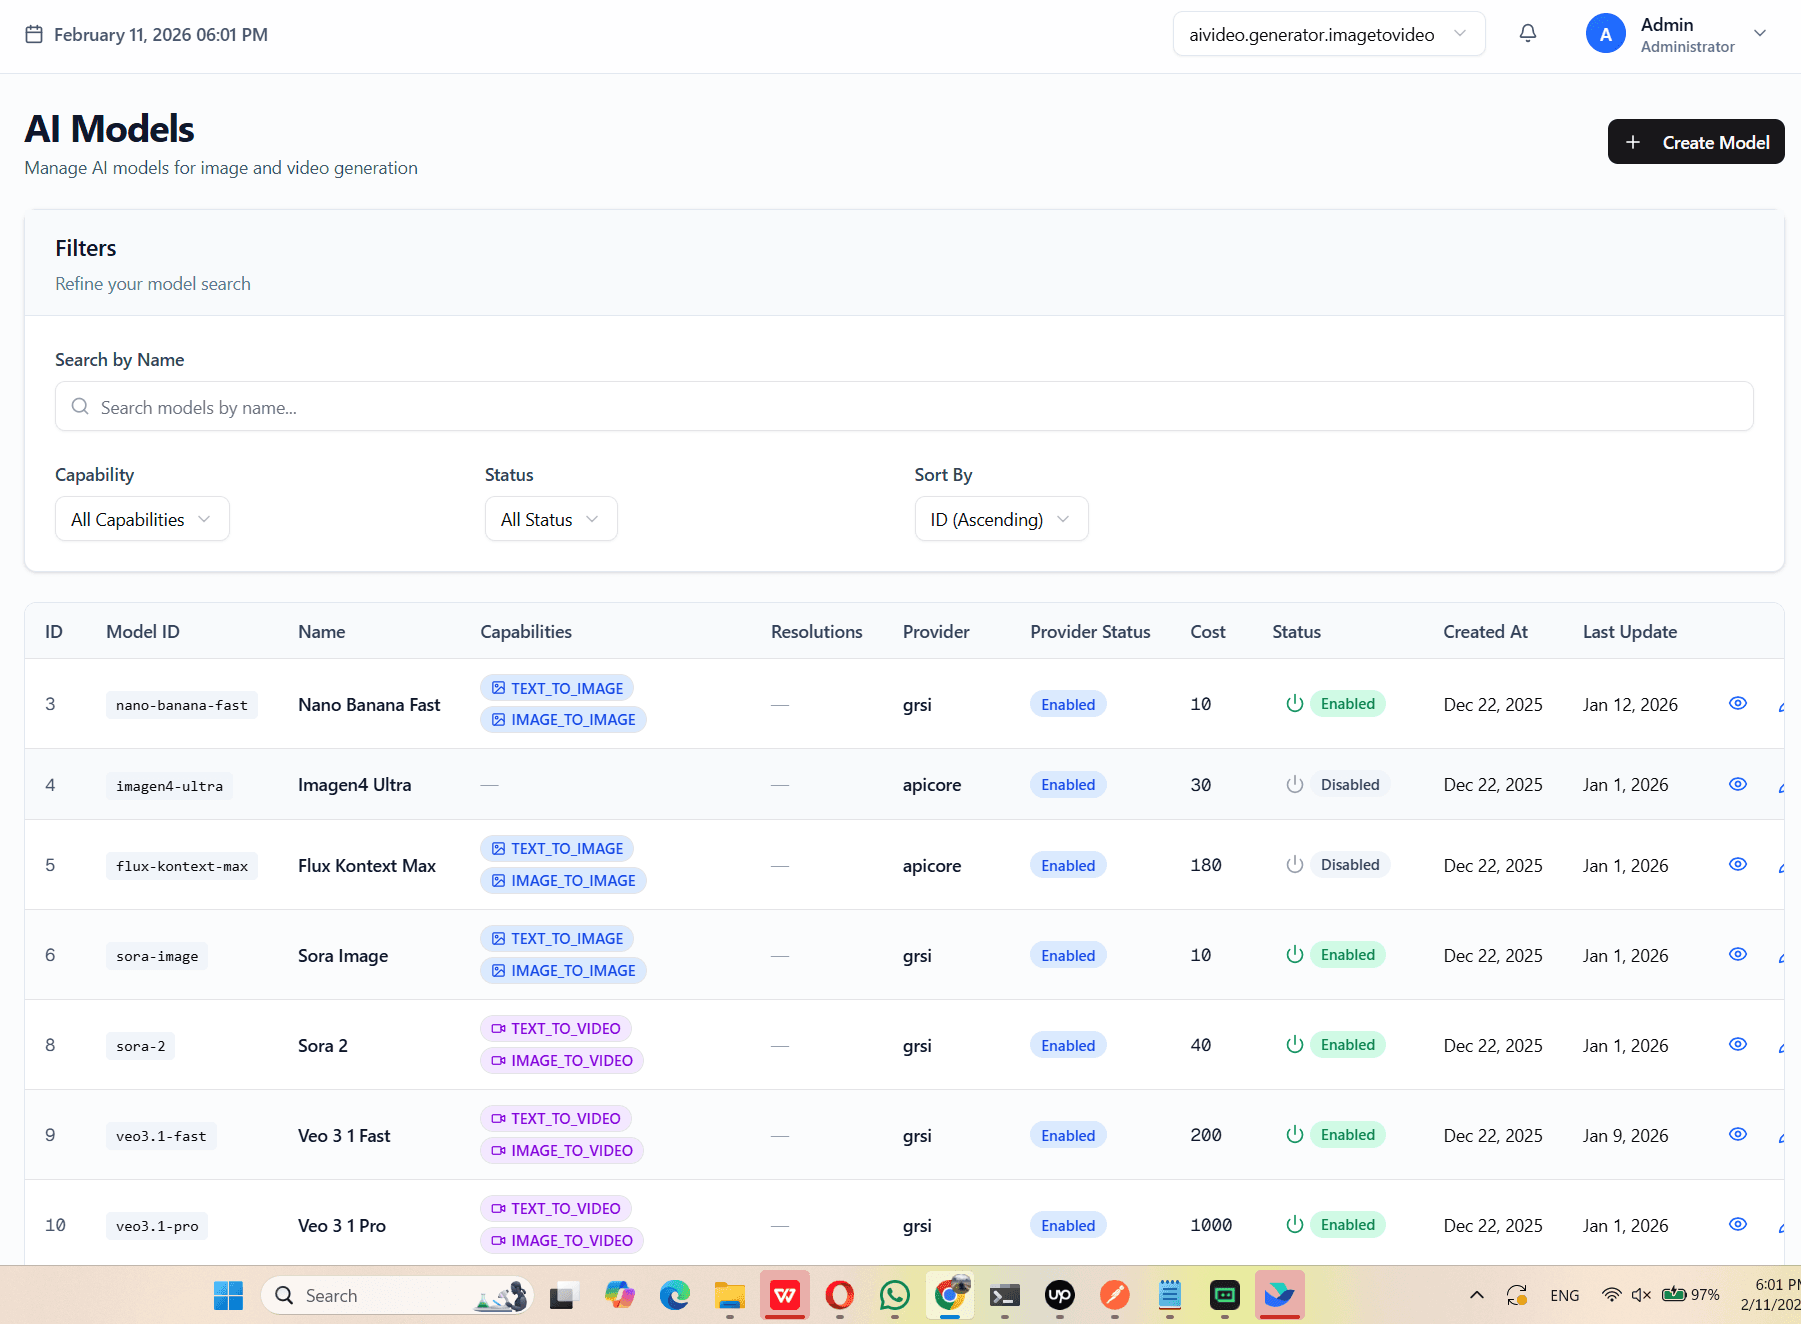Click the Admin avatar icon
Viewport: 1801px width, 1324px height.
(x=1605, y=34)
